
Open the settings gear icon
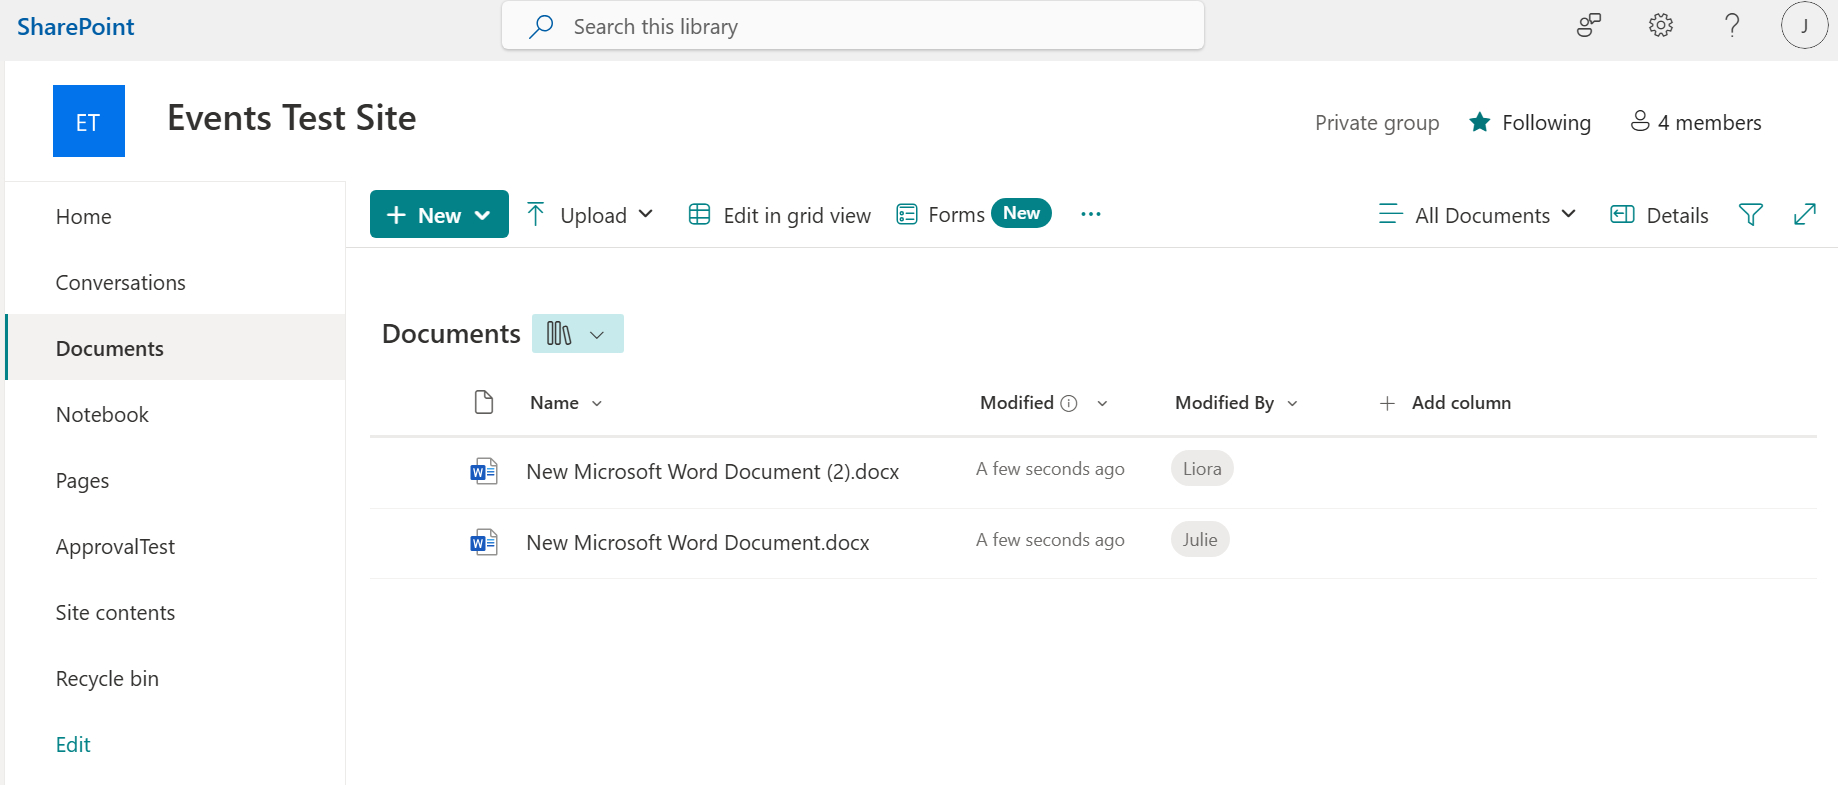1661,25
